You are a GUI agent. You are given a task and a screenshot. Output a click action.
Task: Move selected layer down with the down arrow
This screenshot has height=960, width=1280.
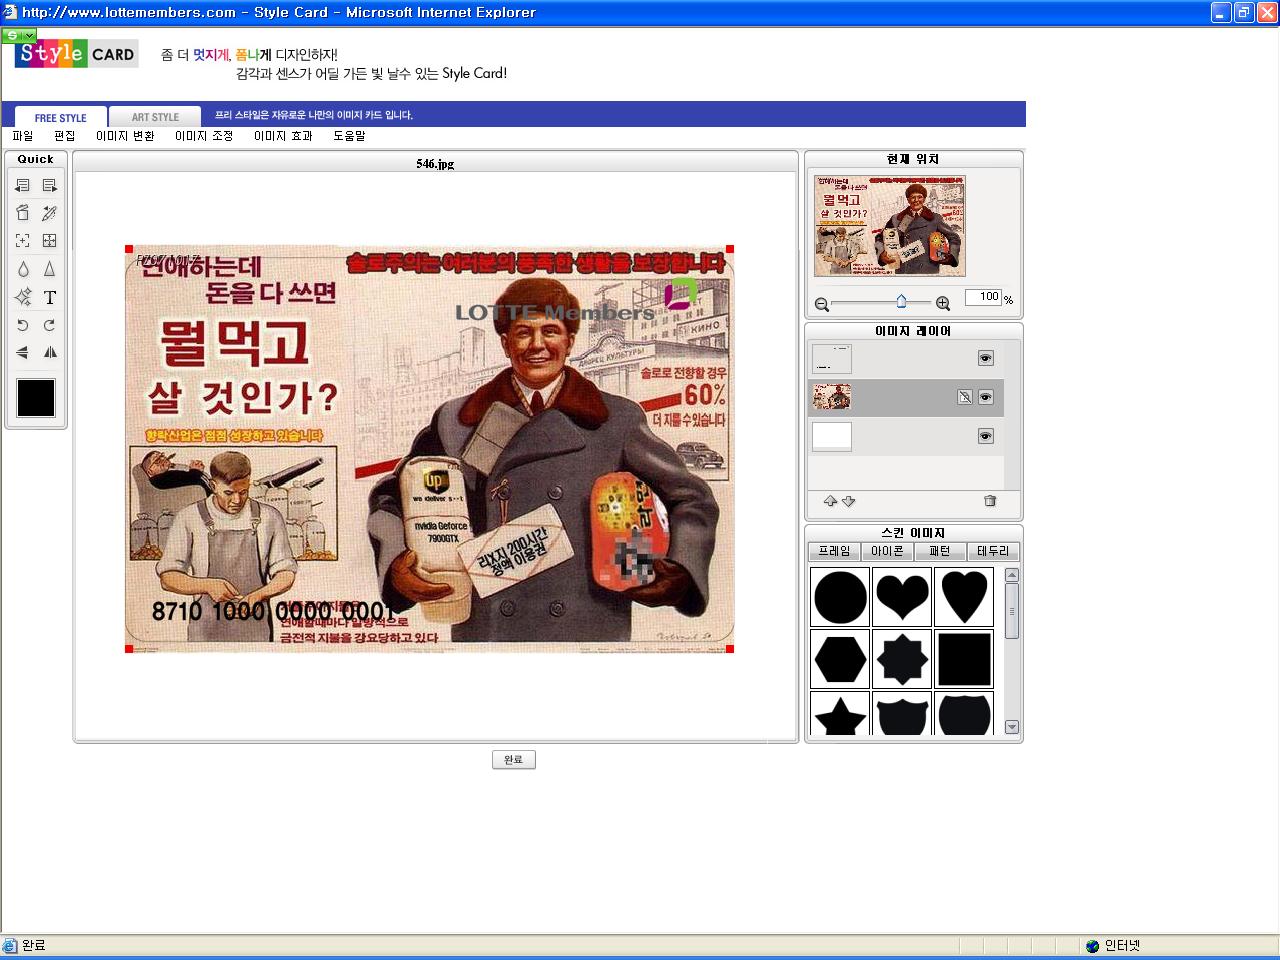pos(848,501)
